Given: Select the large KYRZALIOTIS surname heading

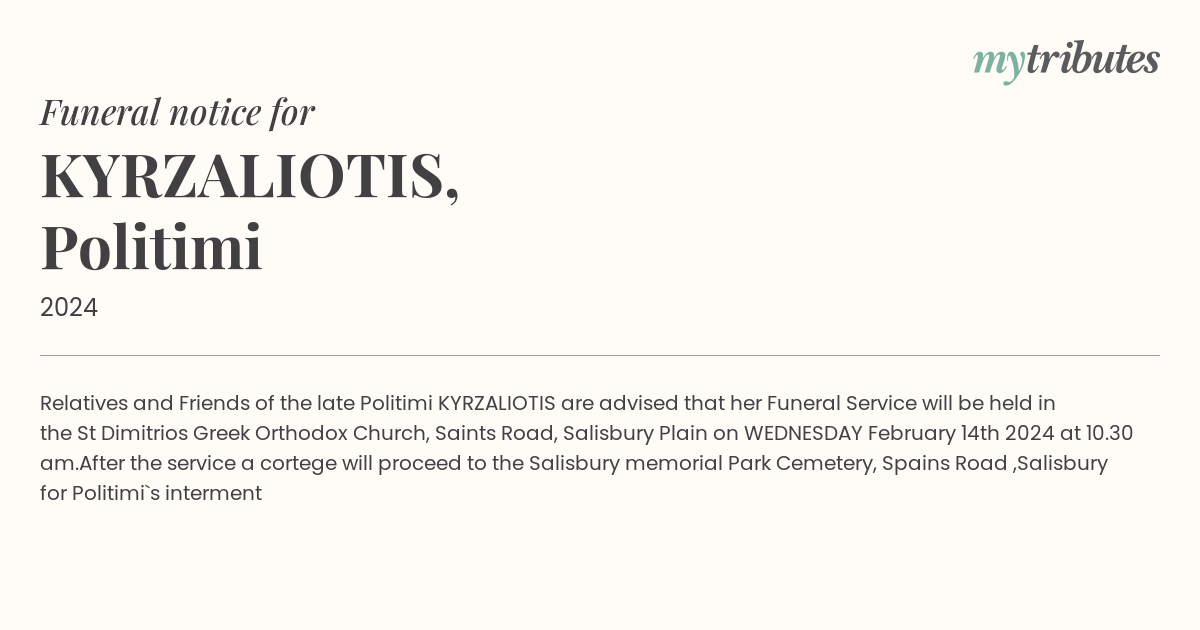Looking at the screenshot, I should pos(249,176).
